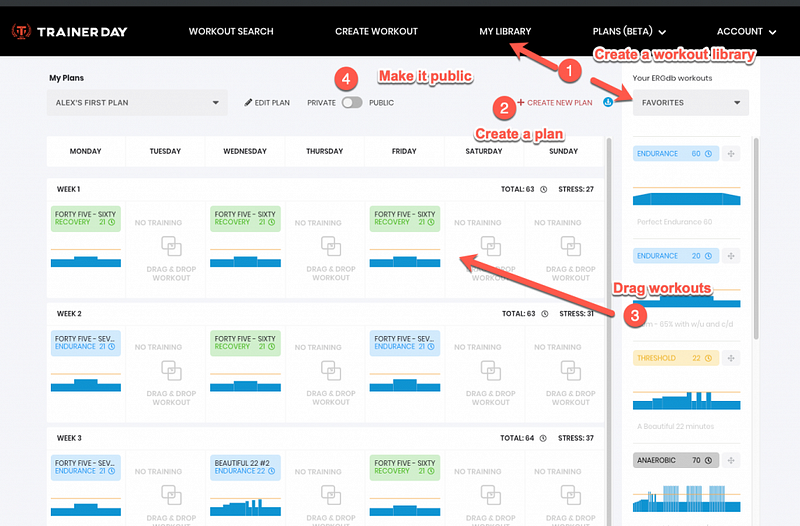Viewport: 800px width, 526px height.
Task: Click the clock icon next to Week 1 Total: 63
Action: (x=544, y=189)
